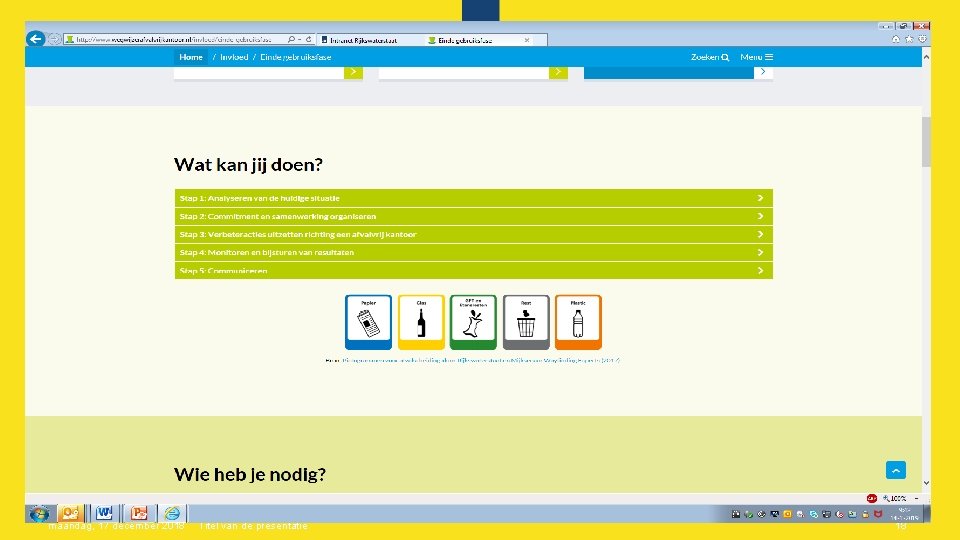Open PowerPoint from the taskbar
Screen dimensions: 960x540
coord(139,512)
